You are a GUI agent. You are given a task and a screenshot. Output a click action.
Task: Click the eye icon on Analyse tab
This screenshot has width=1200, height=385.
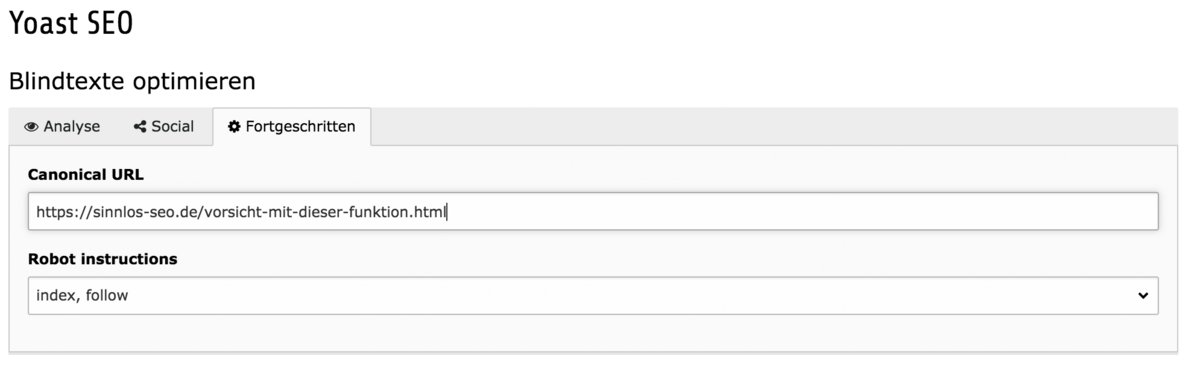(31, 127)
